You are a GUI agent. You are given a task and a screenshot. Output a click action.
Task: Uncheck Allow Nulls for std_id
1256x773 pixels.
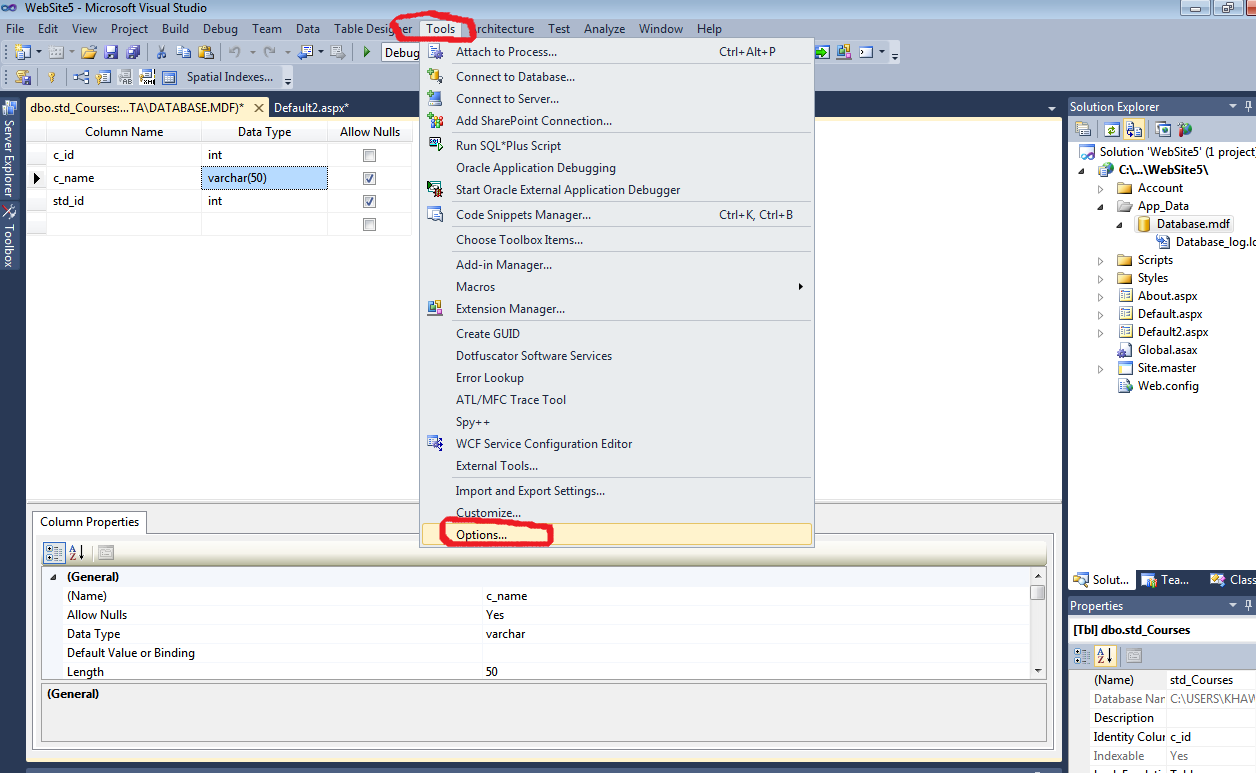(x=369, y=201)
